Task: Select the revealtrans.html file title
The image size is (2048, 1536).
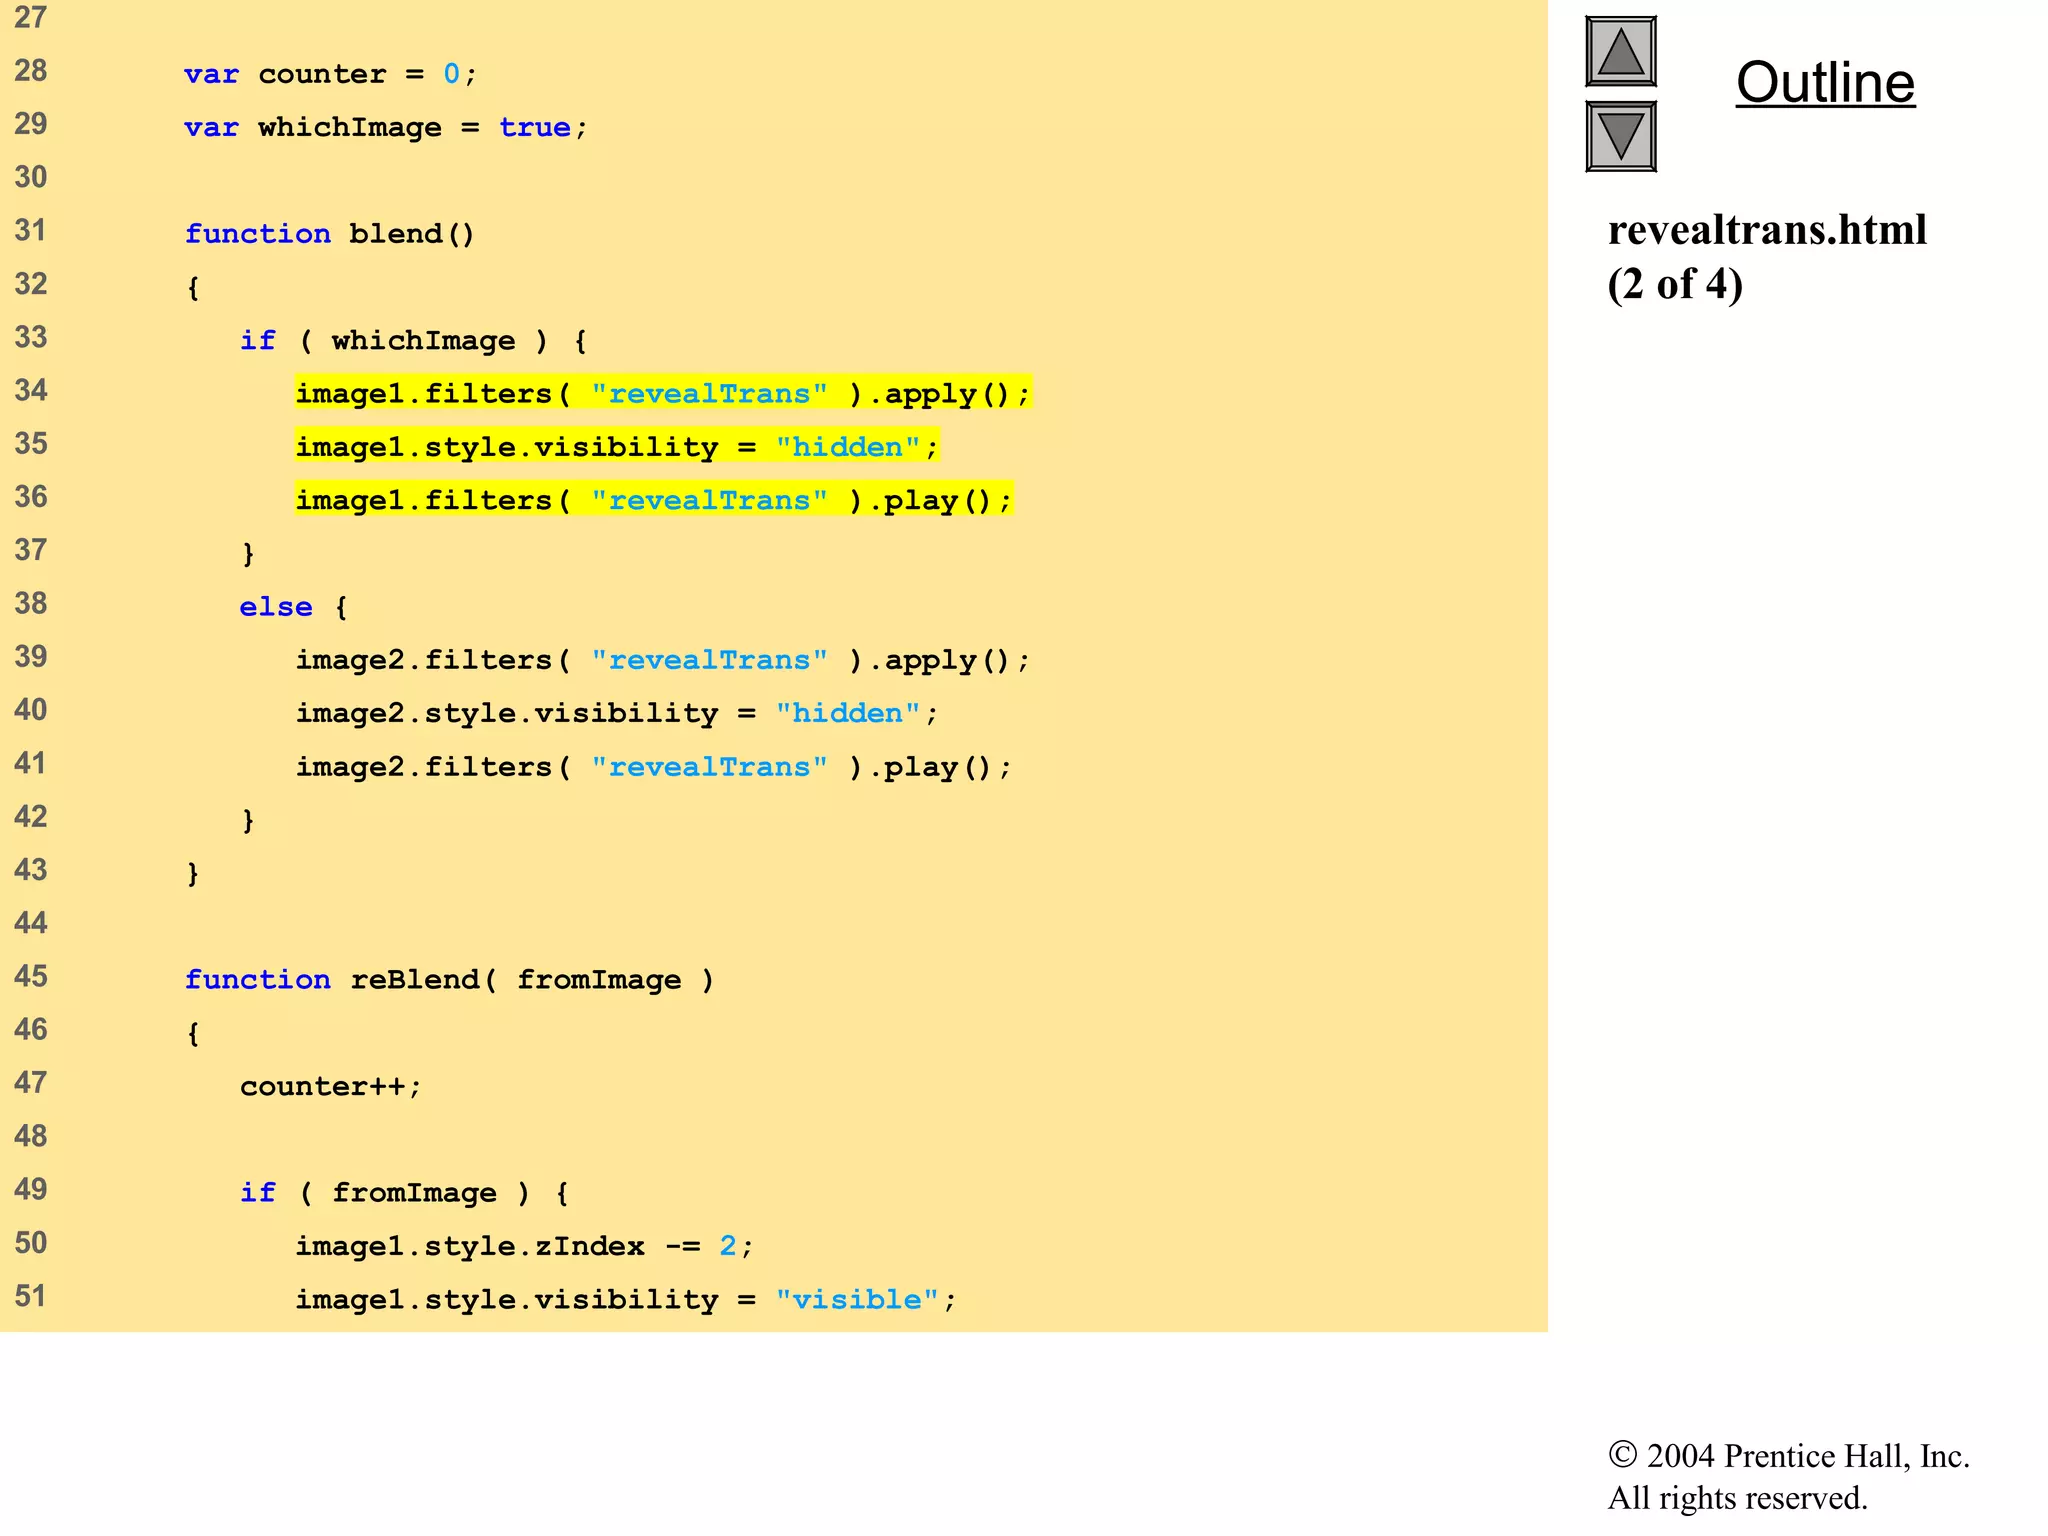Action: click(1767, 230)
